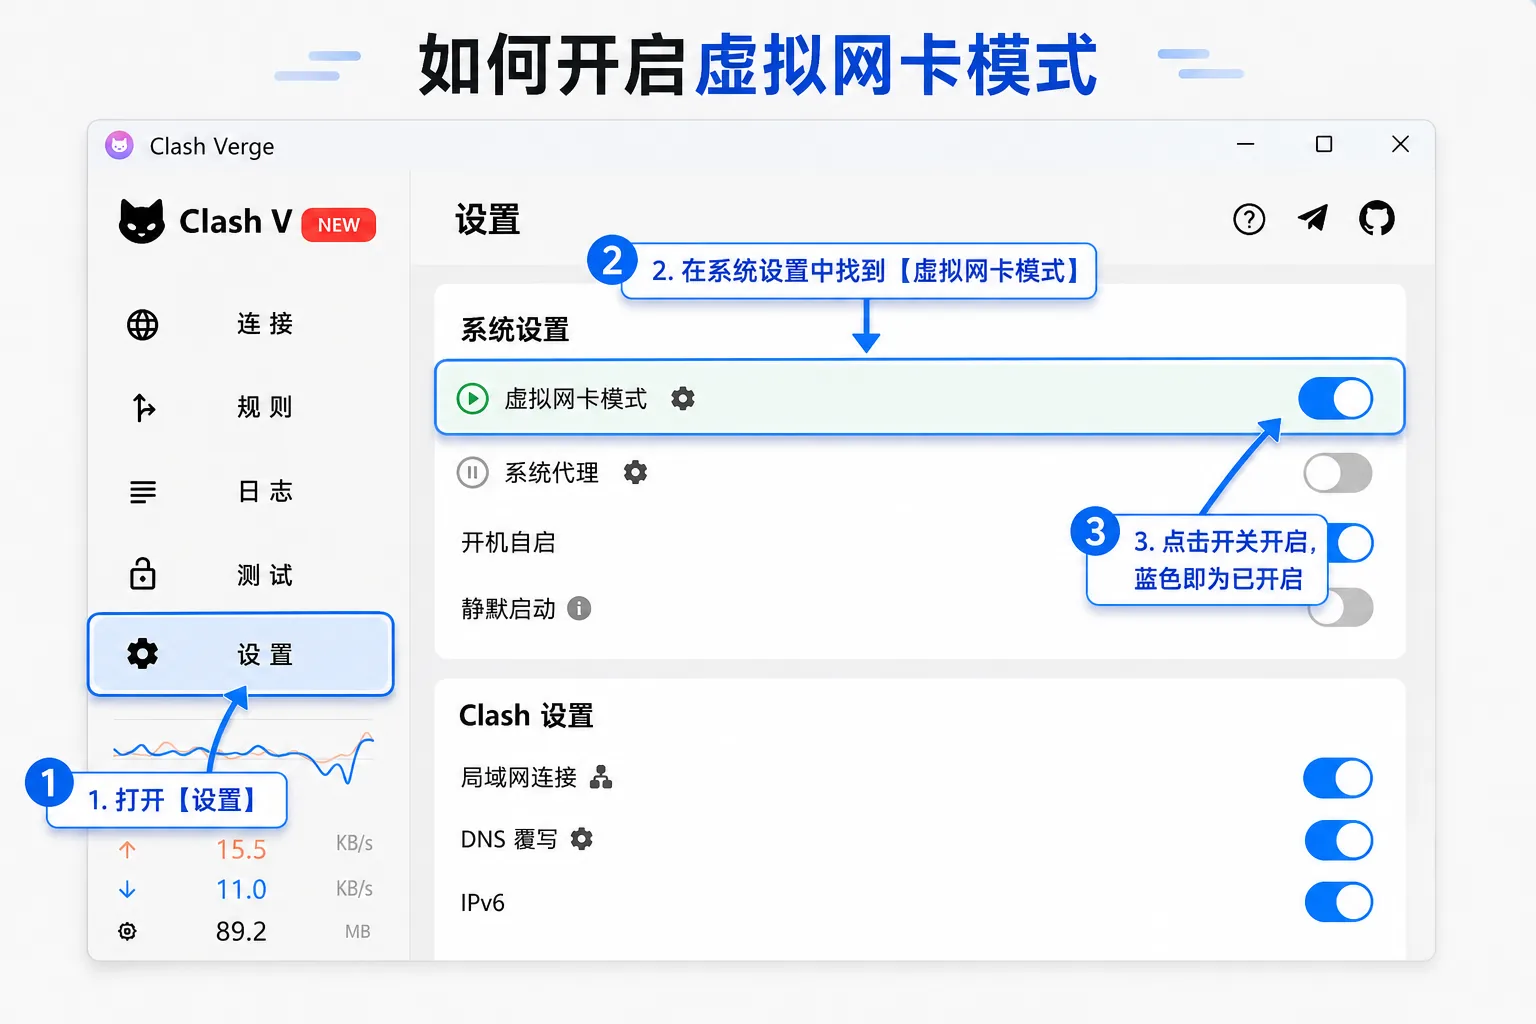Click the 开机自启 label
1536x1024 pixels.
coord(508,543)
